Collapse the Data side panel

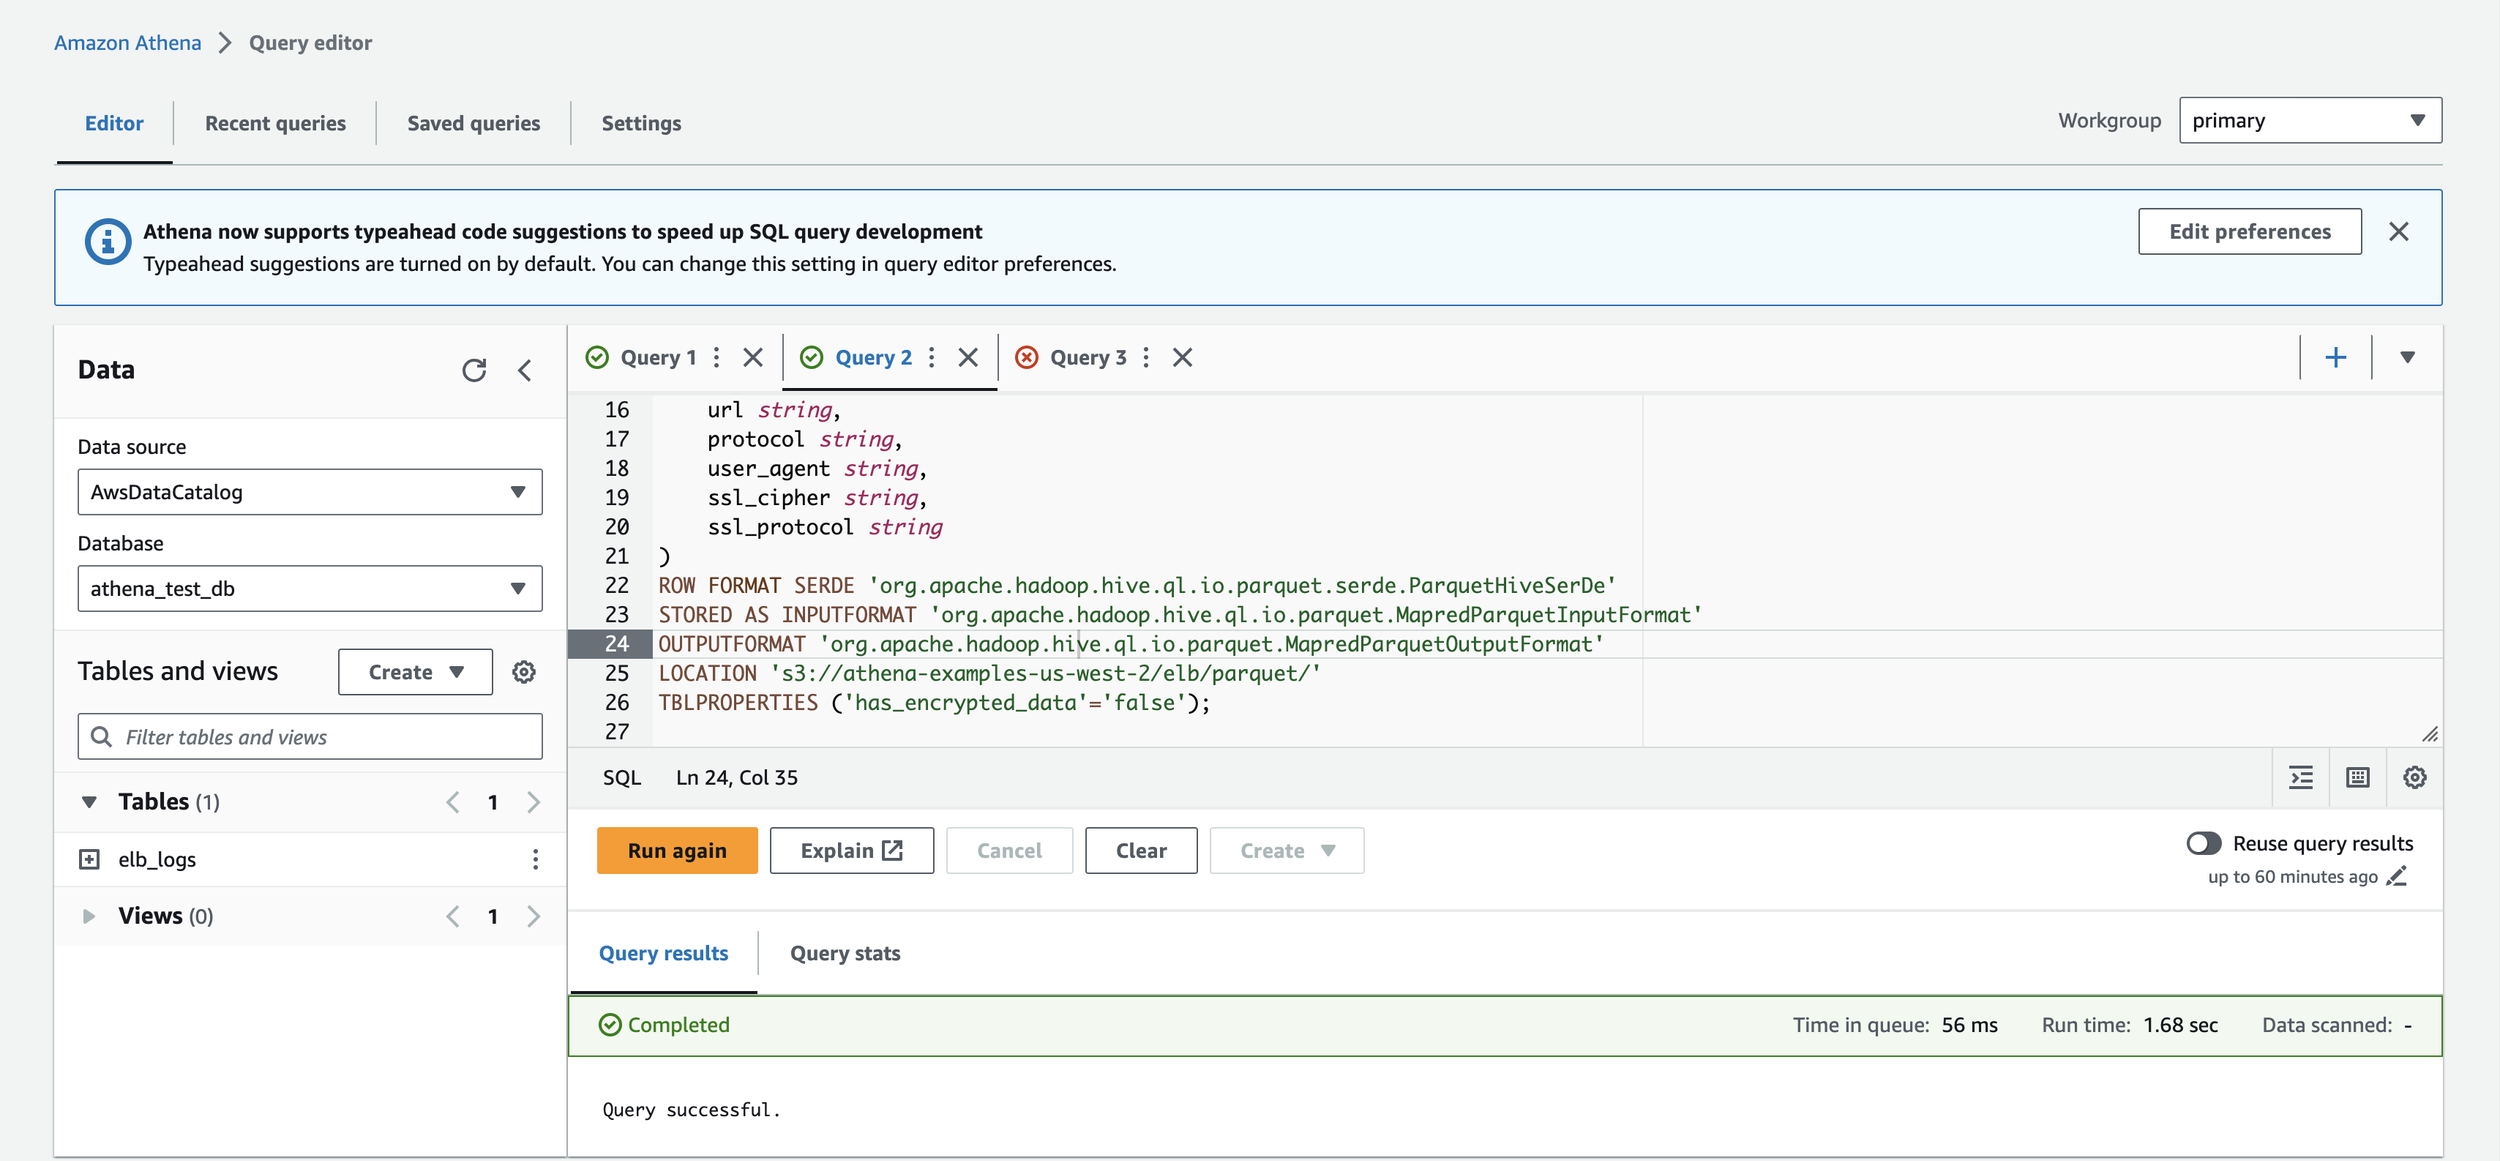(525, 370)
